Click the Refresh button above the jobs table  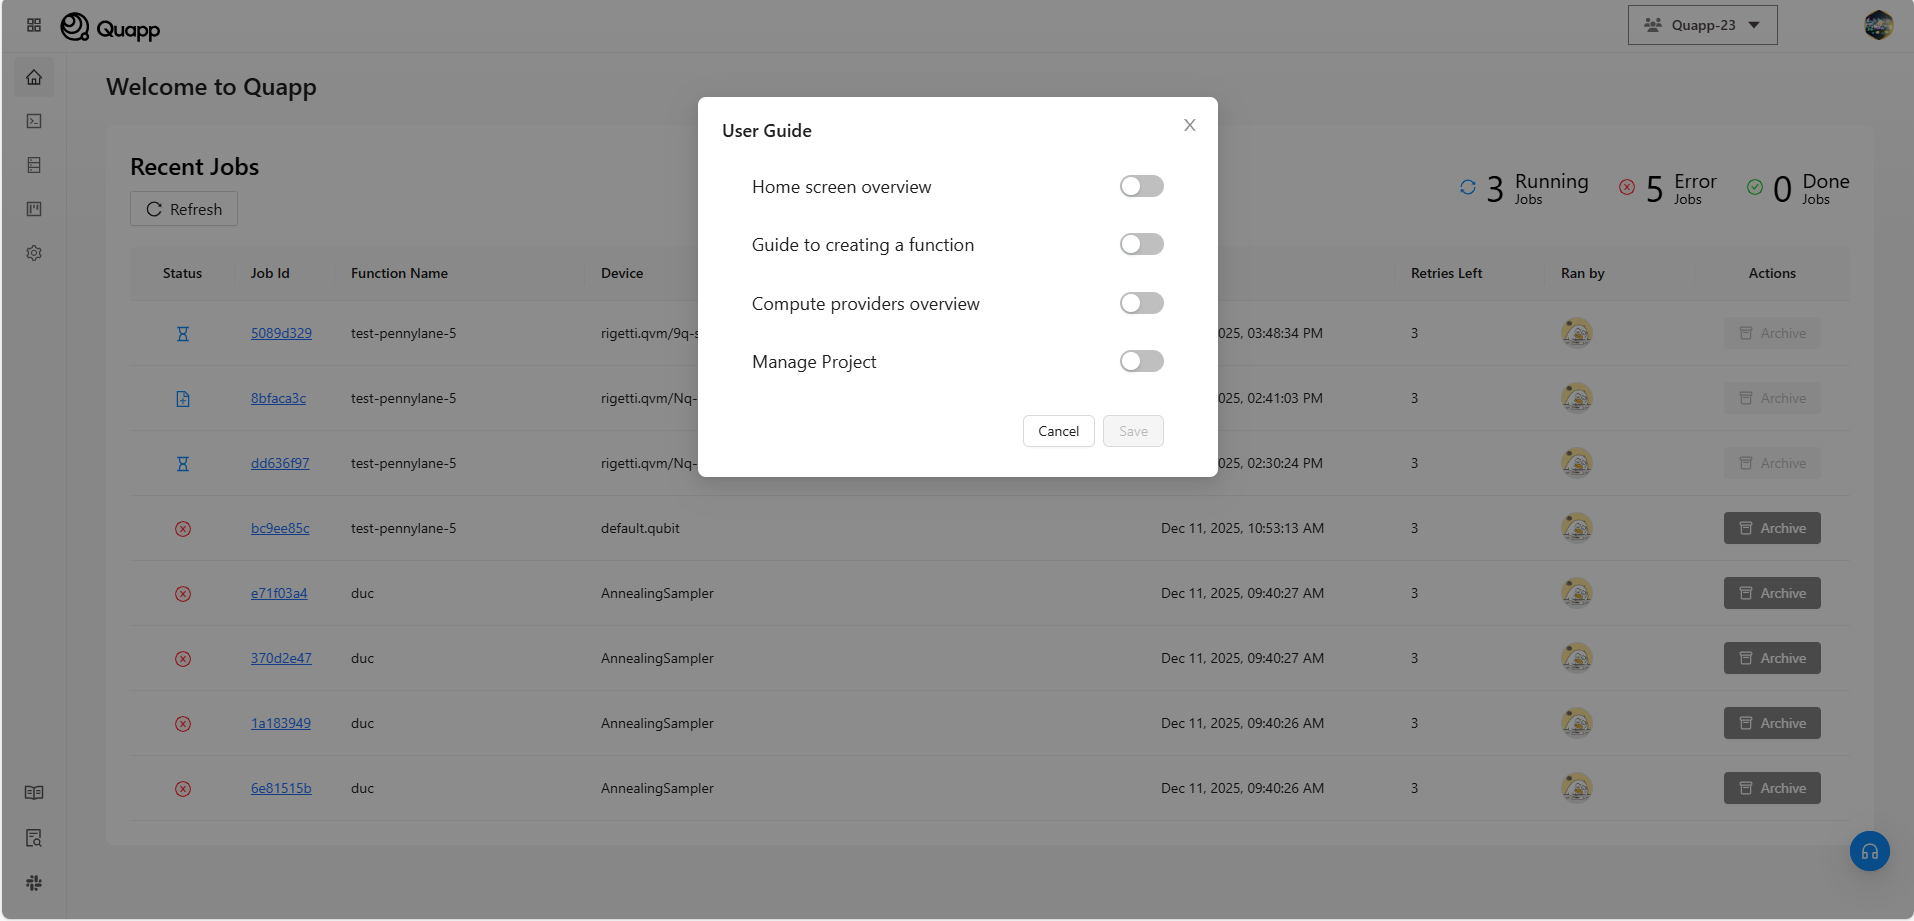(183, 209)
